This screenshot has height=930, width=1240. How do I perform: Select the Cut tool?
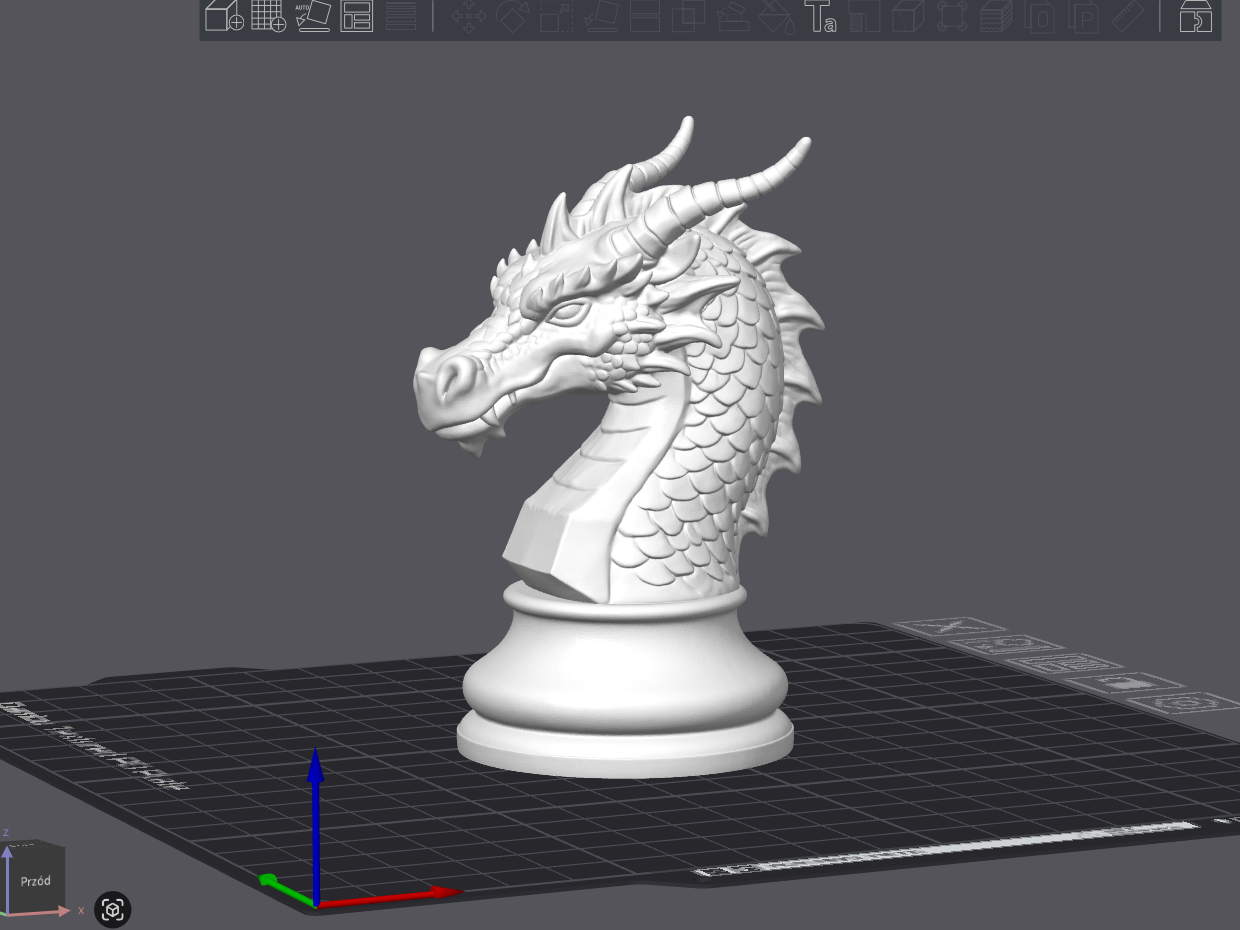645,17
